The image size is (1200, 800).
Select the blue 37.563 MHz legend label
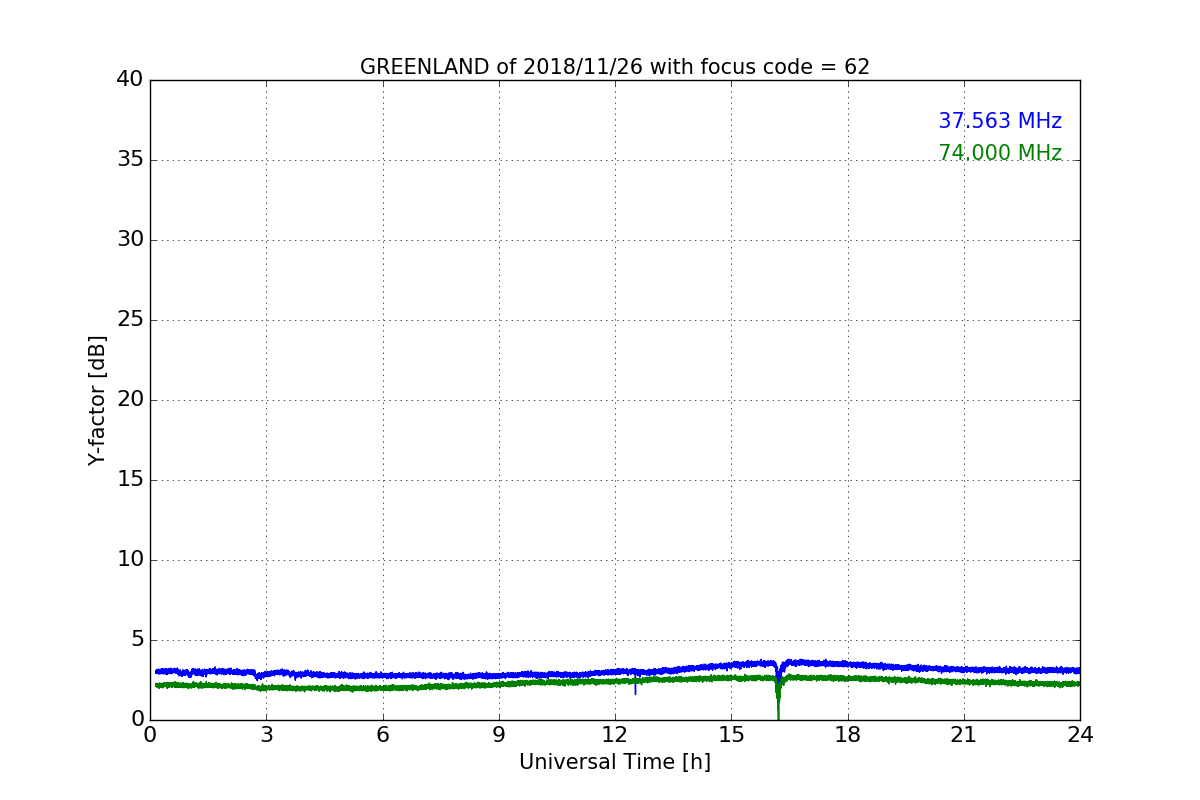tap(1000, 121)
